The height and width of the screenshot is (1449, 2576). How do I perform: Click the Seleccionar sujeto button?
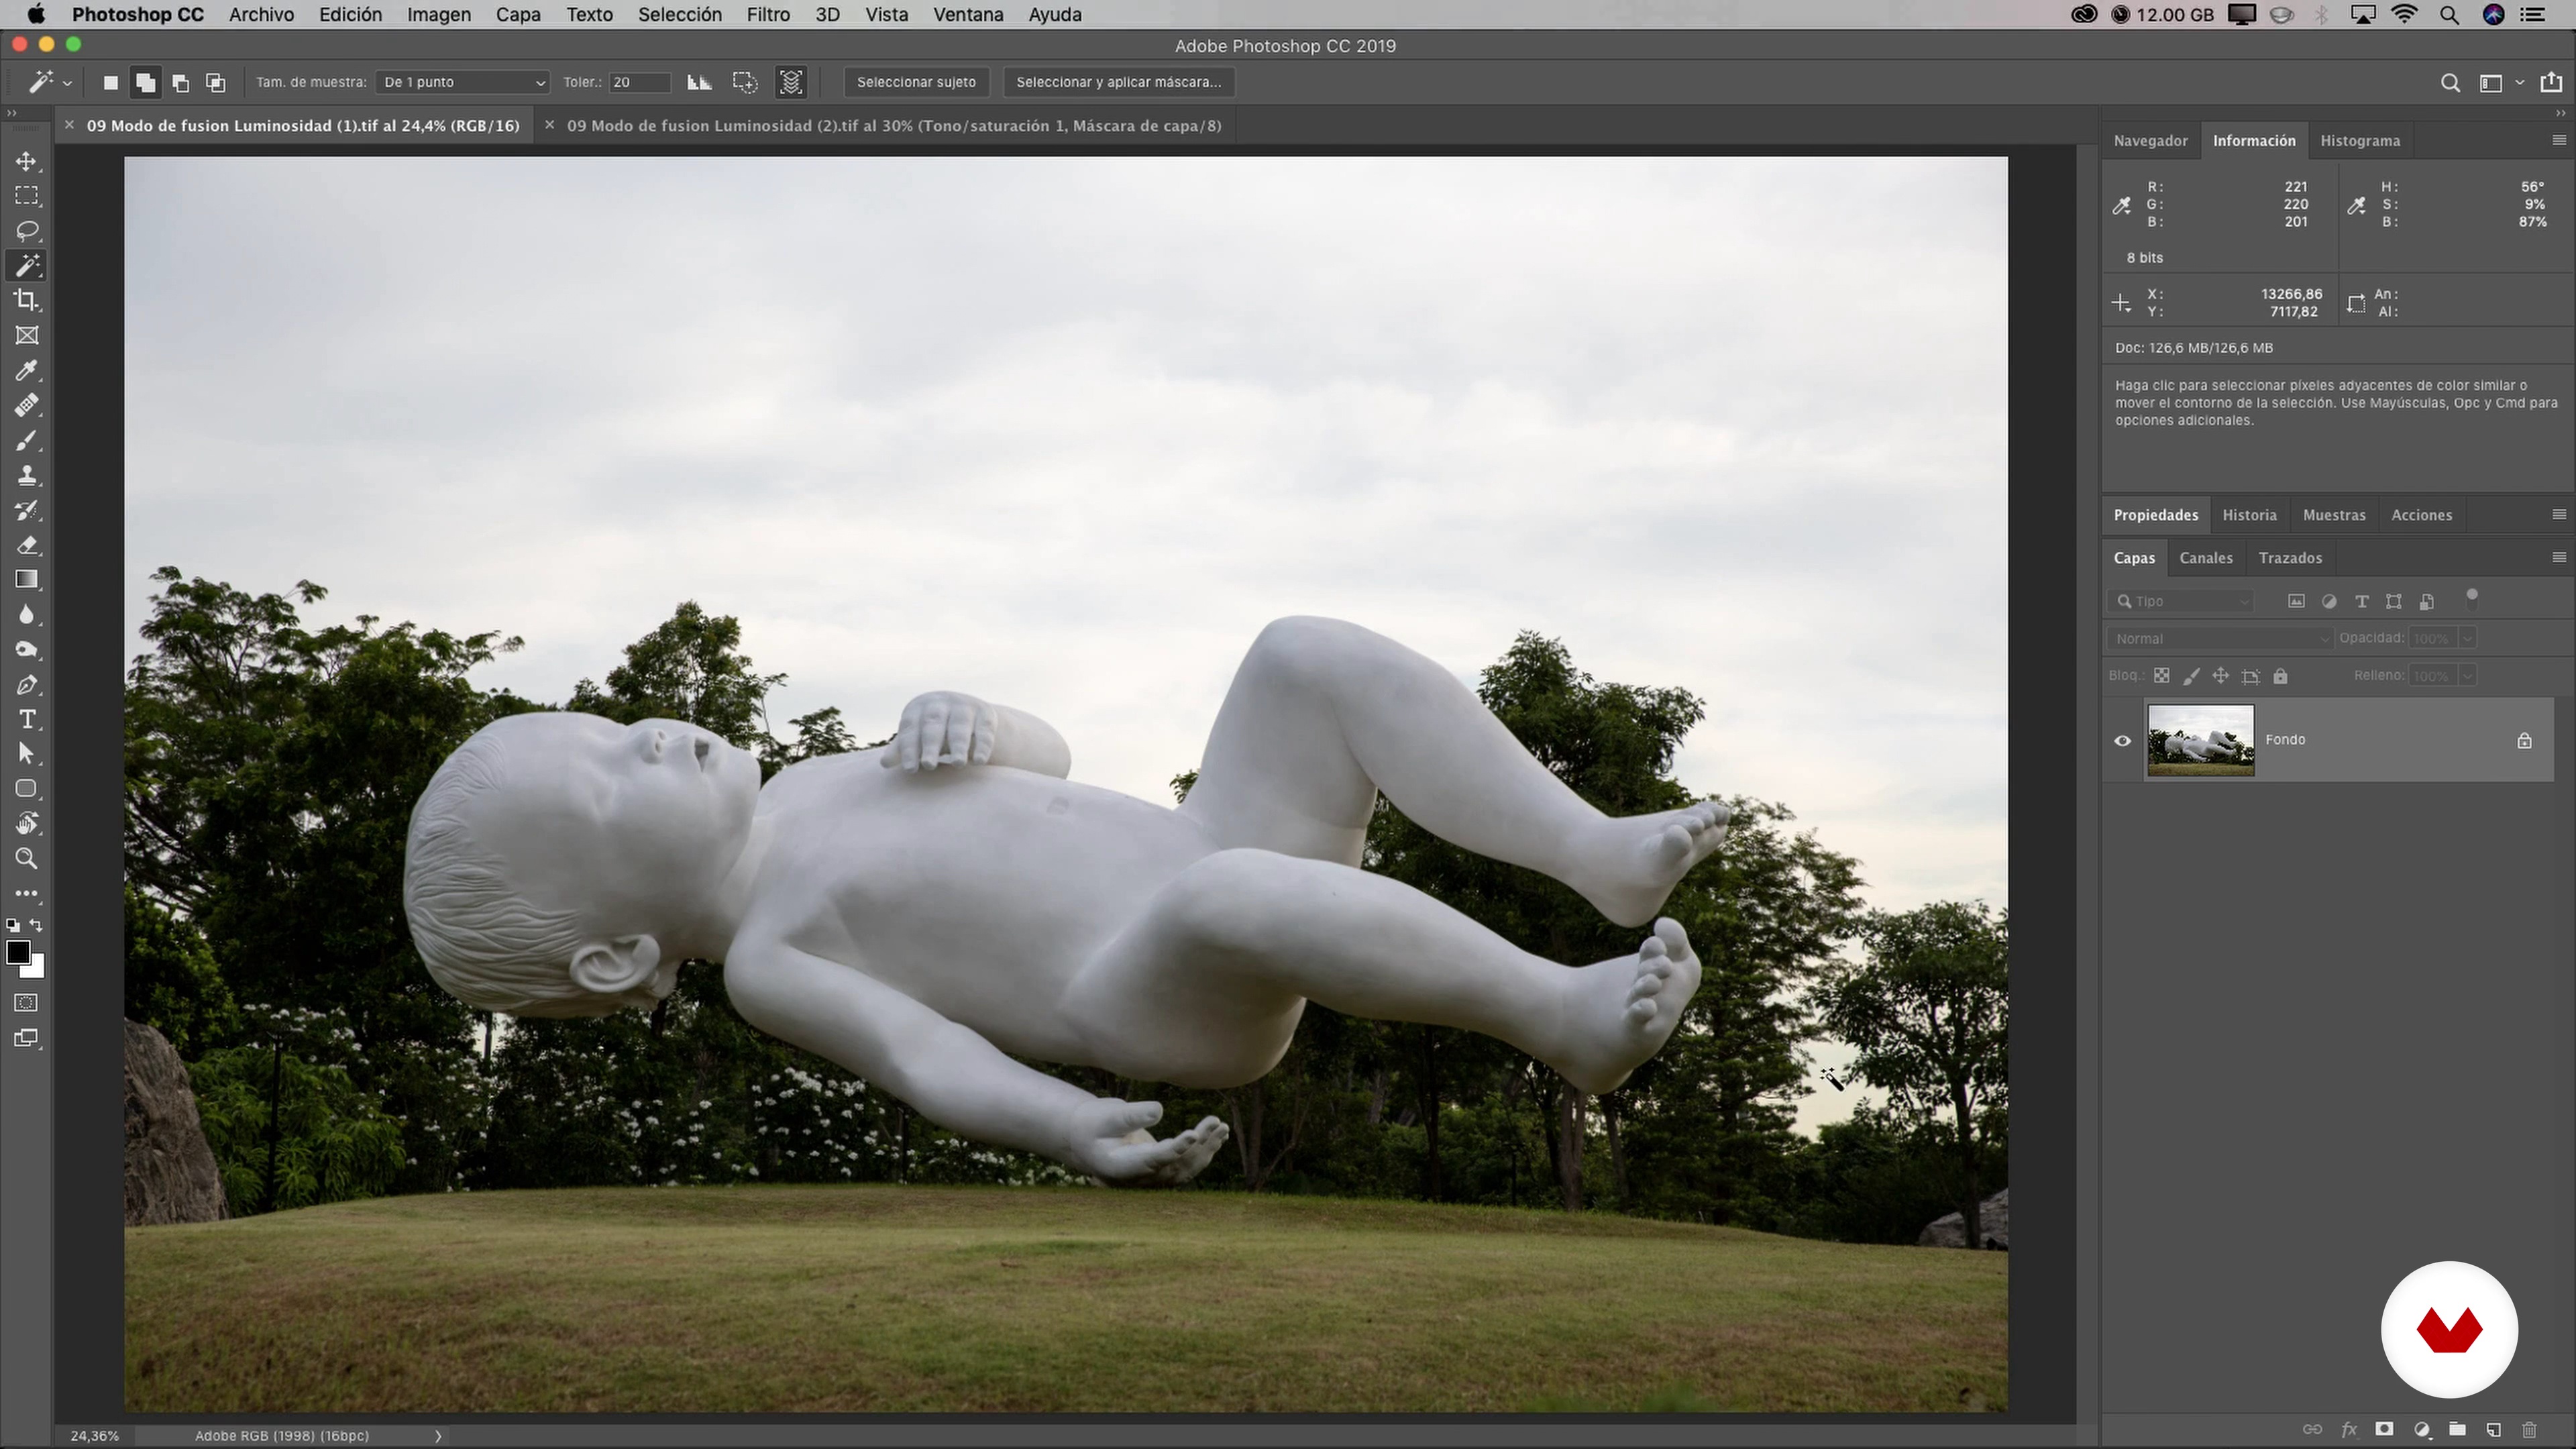click(915, 83)
